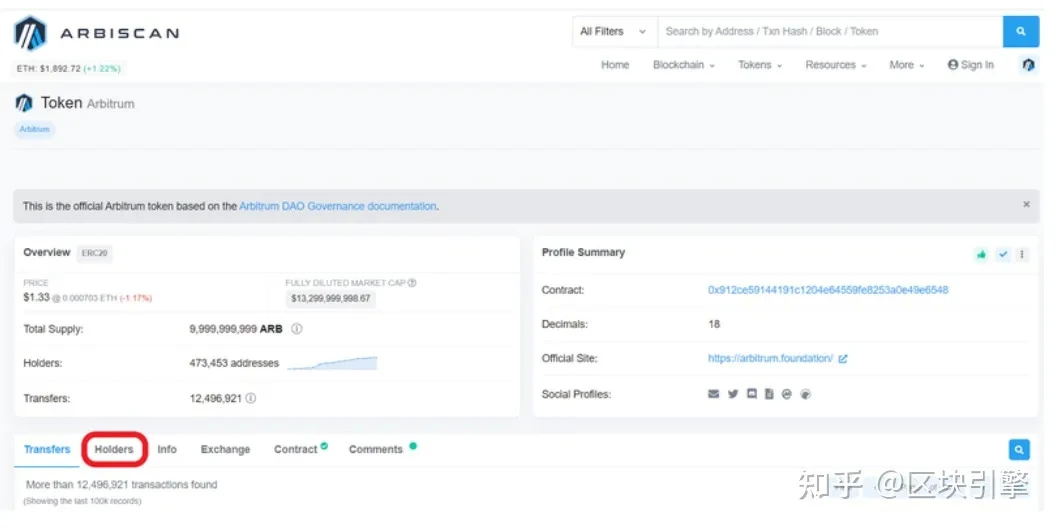
Task: Open contract address 0x912ce59144191c1204e64559fe8253a0e49e6548
Action: pos(828,290)
